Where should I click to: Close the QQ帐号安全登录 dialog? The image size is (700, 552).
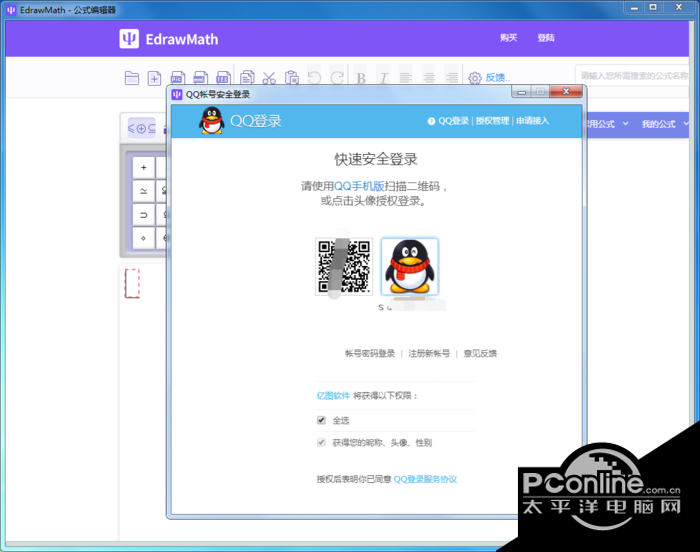[x=566, y=92]
